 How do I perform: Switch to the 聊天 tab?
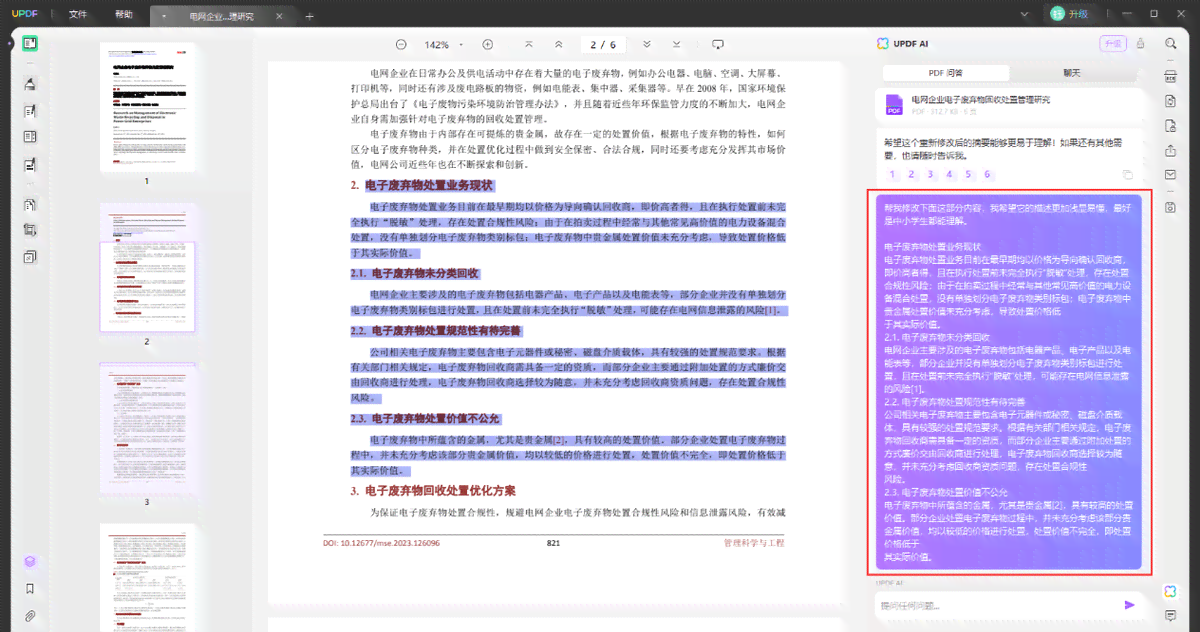1072,73
